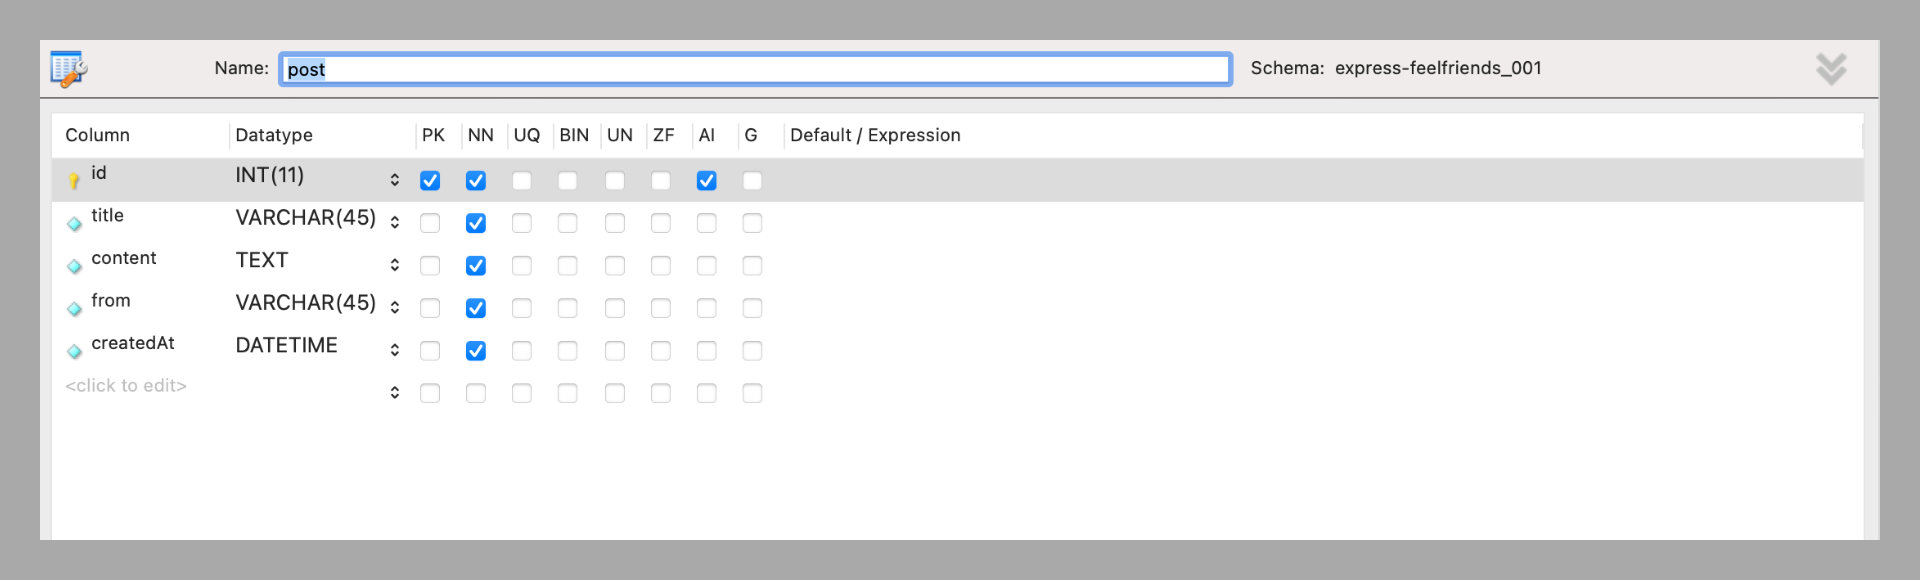Viewport: 1920px width, 580px height.
Task: Open datatype dropdown for from VARCHAR(45)
Action: point(395,307)
